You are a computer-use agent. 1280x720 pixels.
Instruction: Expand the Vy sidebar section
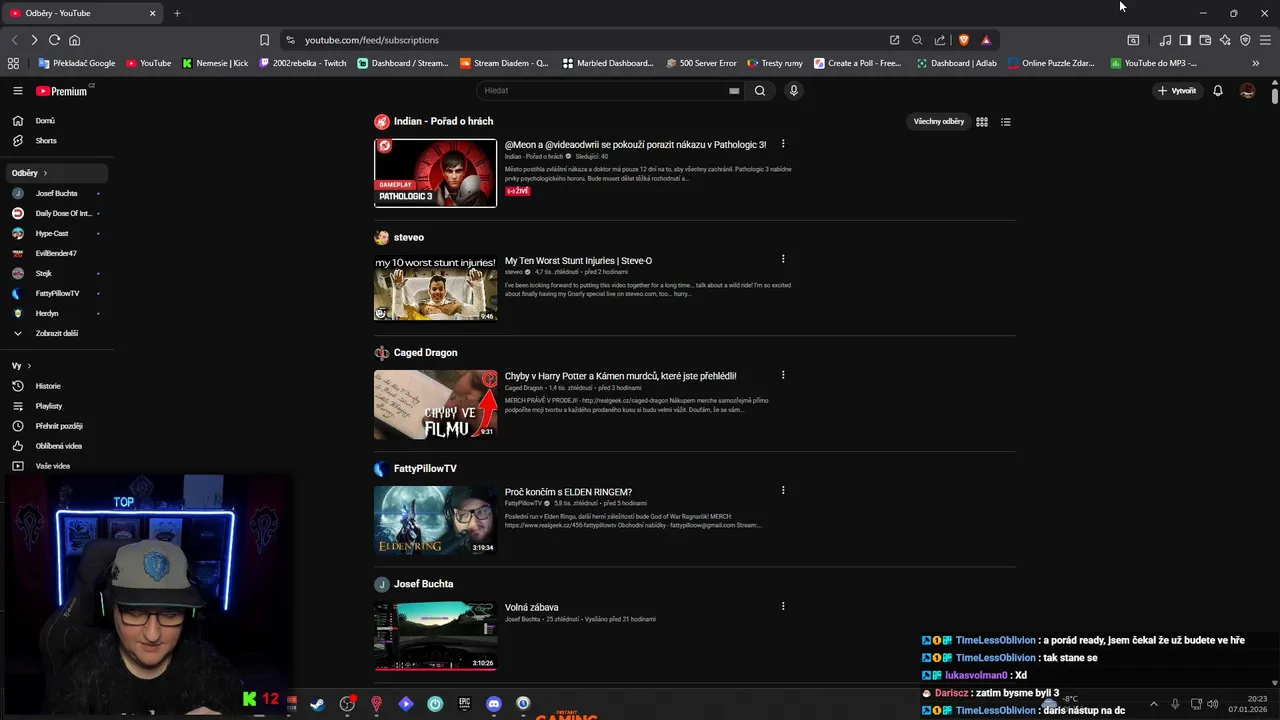(21, 366)
